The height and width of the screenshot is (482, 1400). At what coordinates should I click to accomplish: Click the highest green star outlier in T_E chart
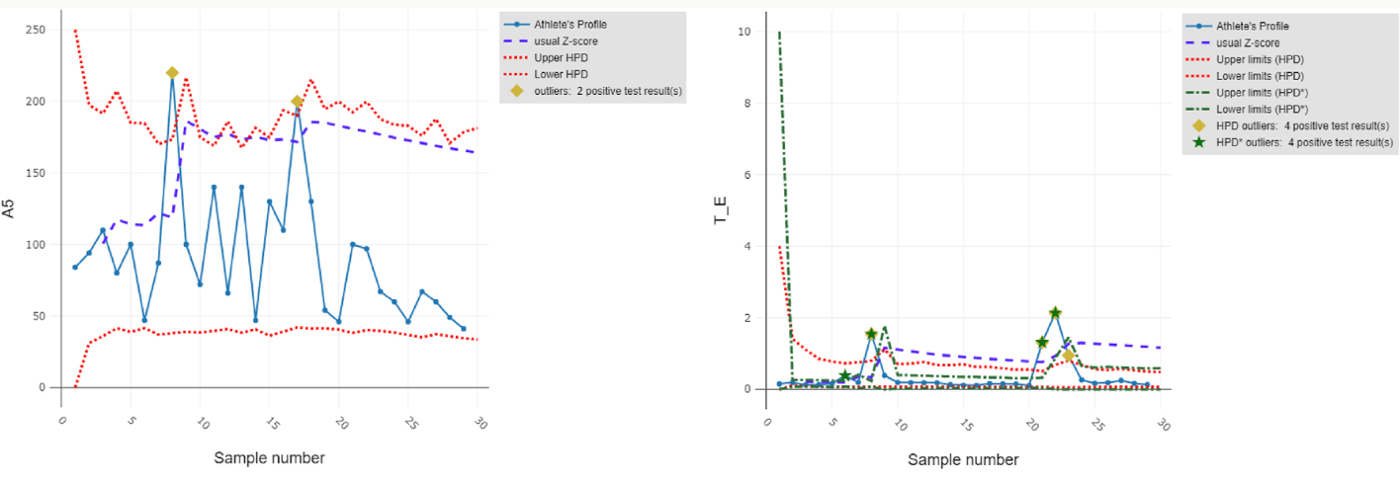tap(1055, 314)
